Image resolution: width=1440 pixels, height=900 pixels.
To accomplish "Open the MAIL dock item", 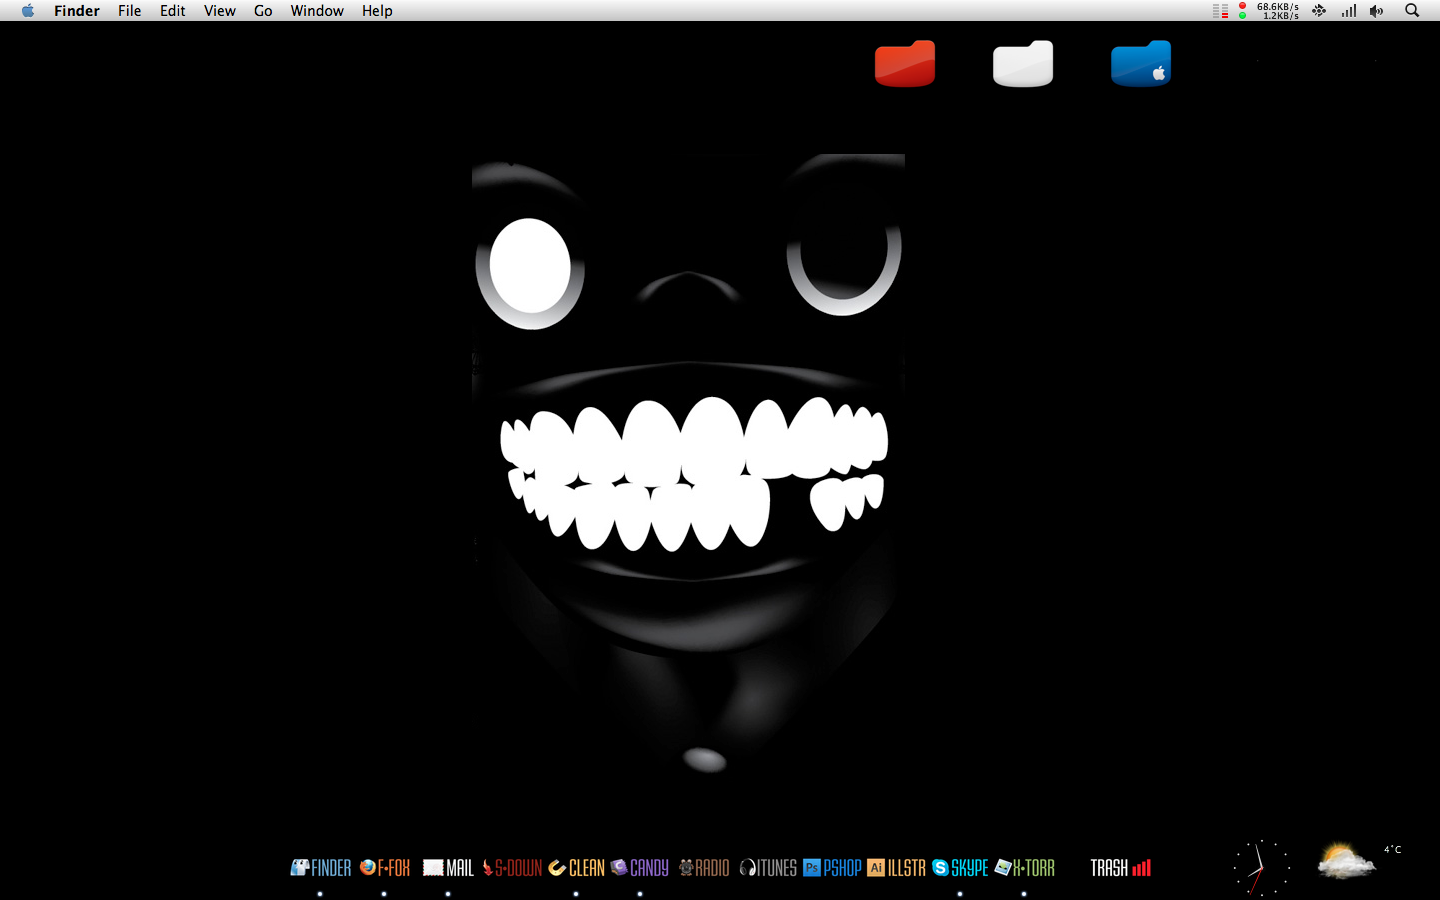I will (448, 868).
